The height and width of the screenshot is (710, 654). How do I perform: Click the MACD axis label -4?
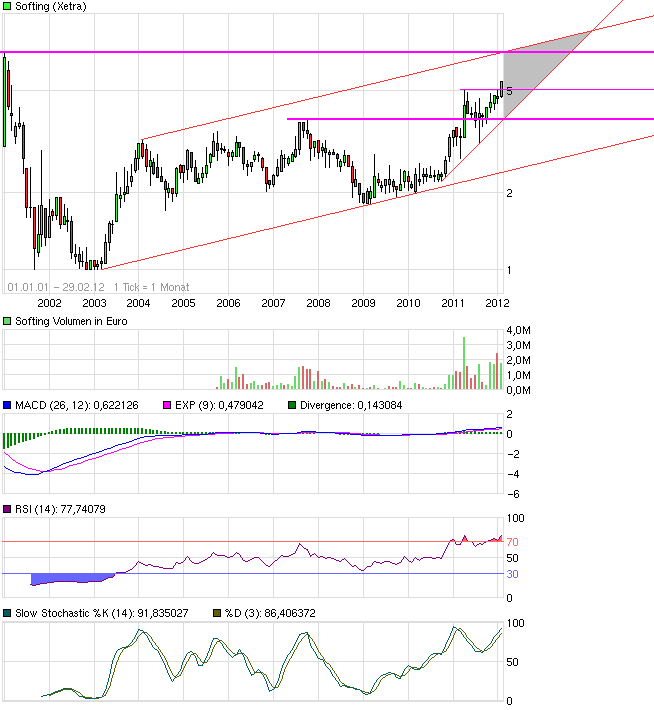click(513, 474)
